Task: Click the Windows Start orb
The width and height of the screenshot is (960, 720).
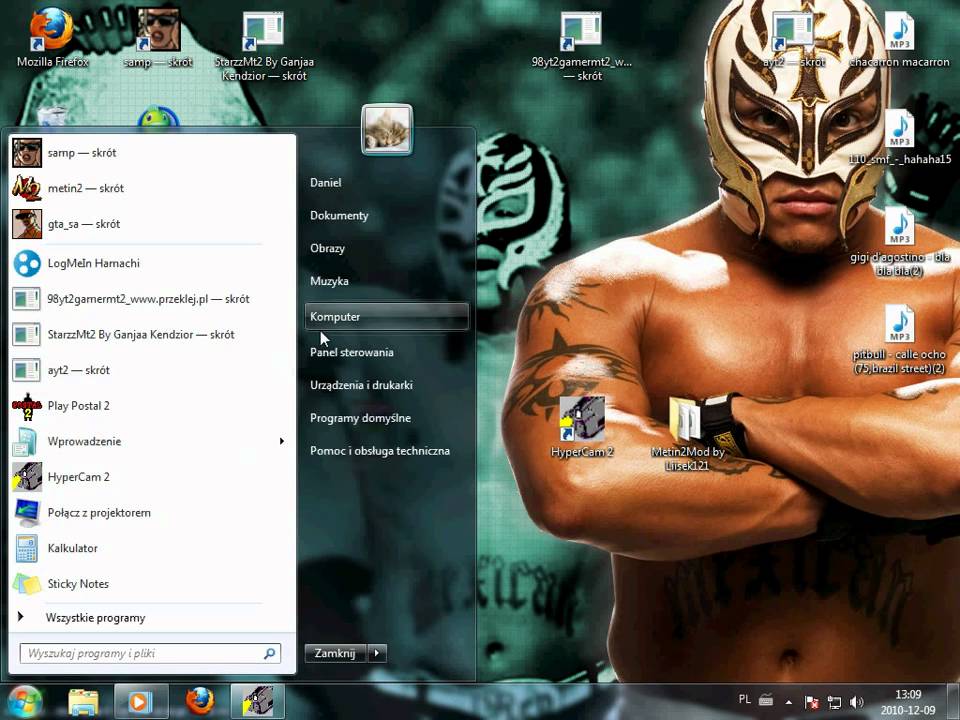Action: point(24,702)
